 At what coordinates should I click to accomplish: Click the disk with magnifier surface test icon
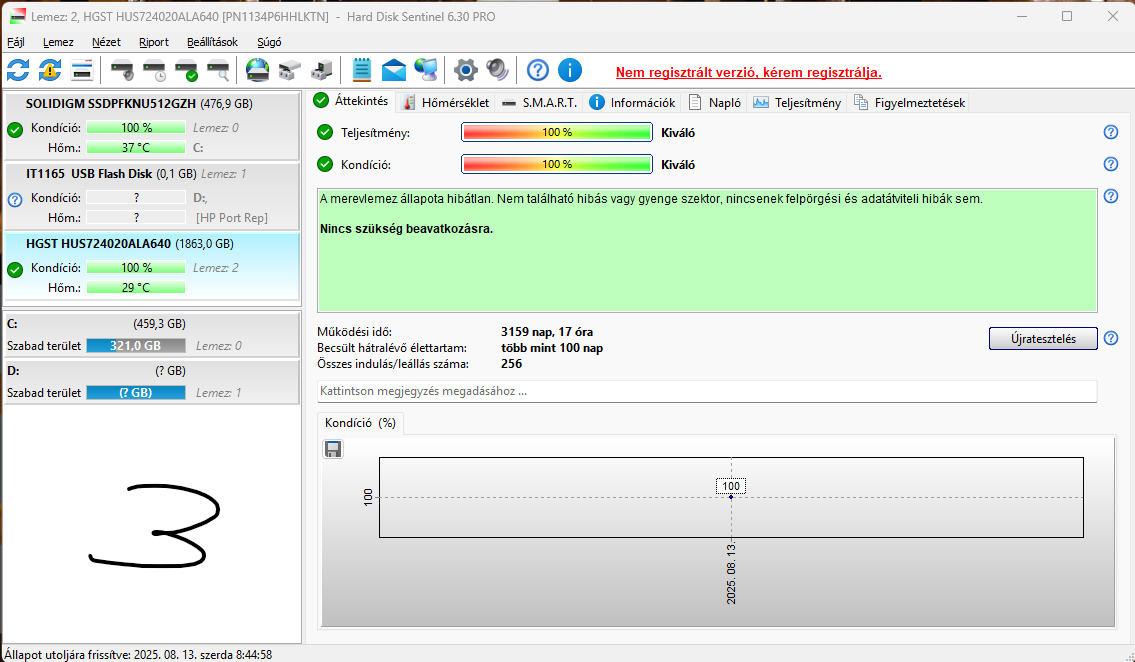point(219,70)
